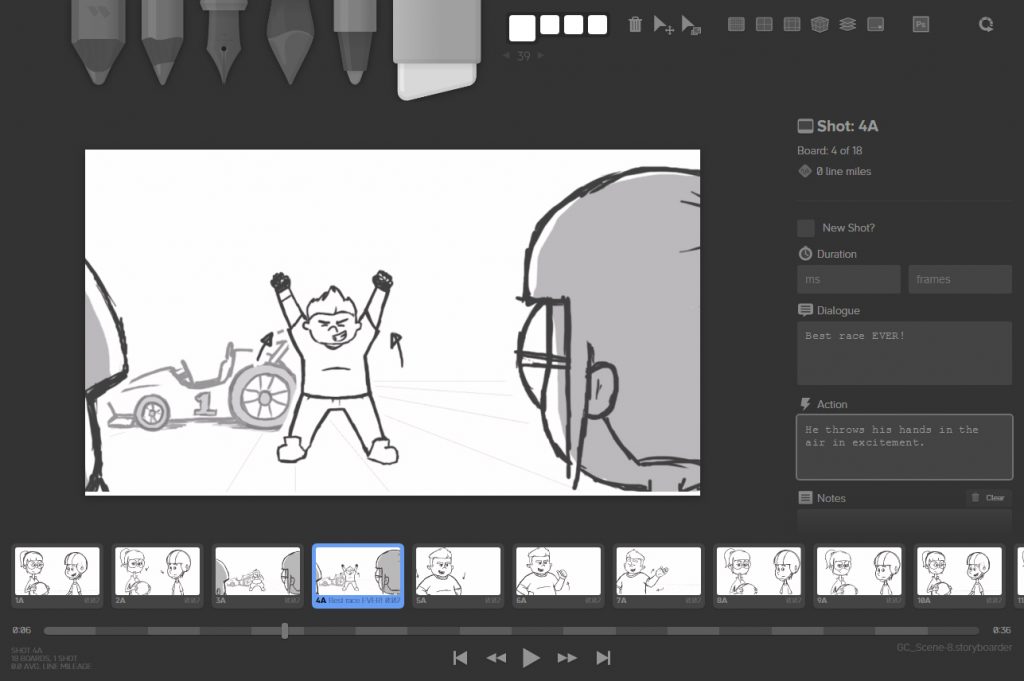The height and width of the screenshot is (681, 1024).
Task: Click the line miles diamond icon
Action: click(x=805, y=171)
